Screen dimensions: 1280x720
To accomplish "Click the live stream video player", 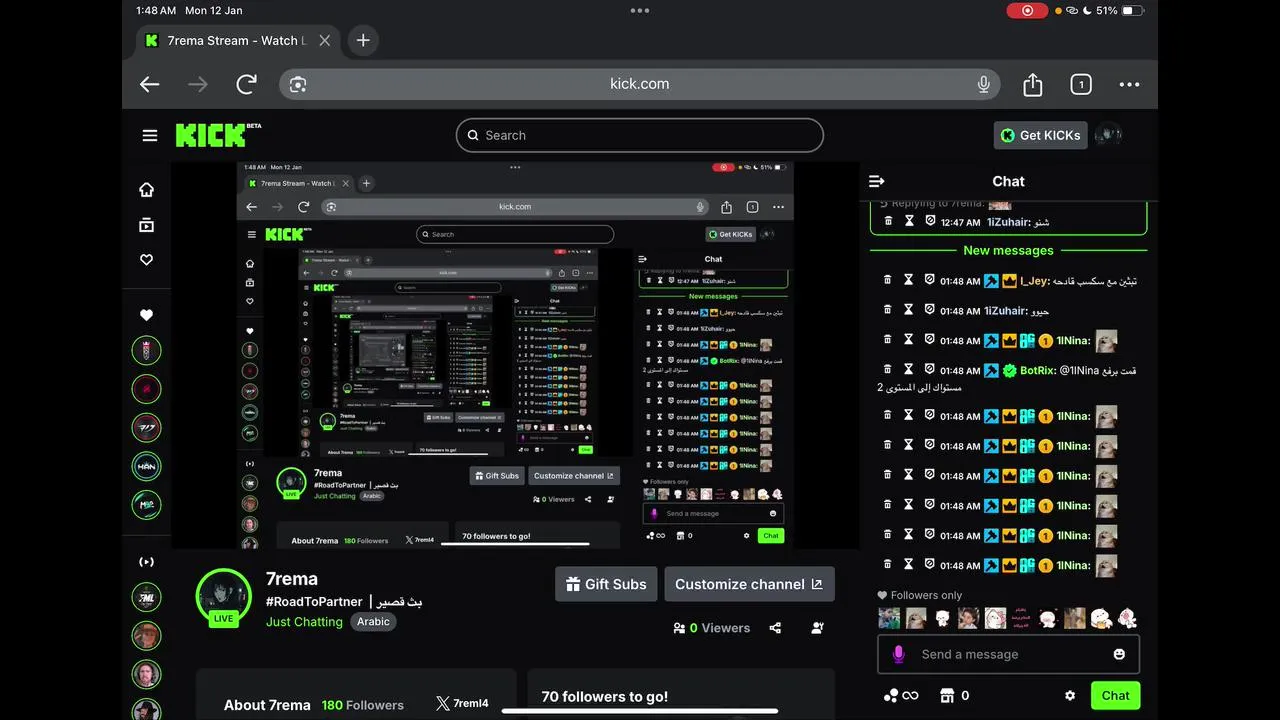I will tap(515, 354).
